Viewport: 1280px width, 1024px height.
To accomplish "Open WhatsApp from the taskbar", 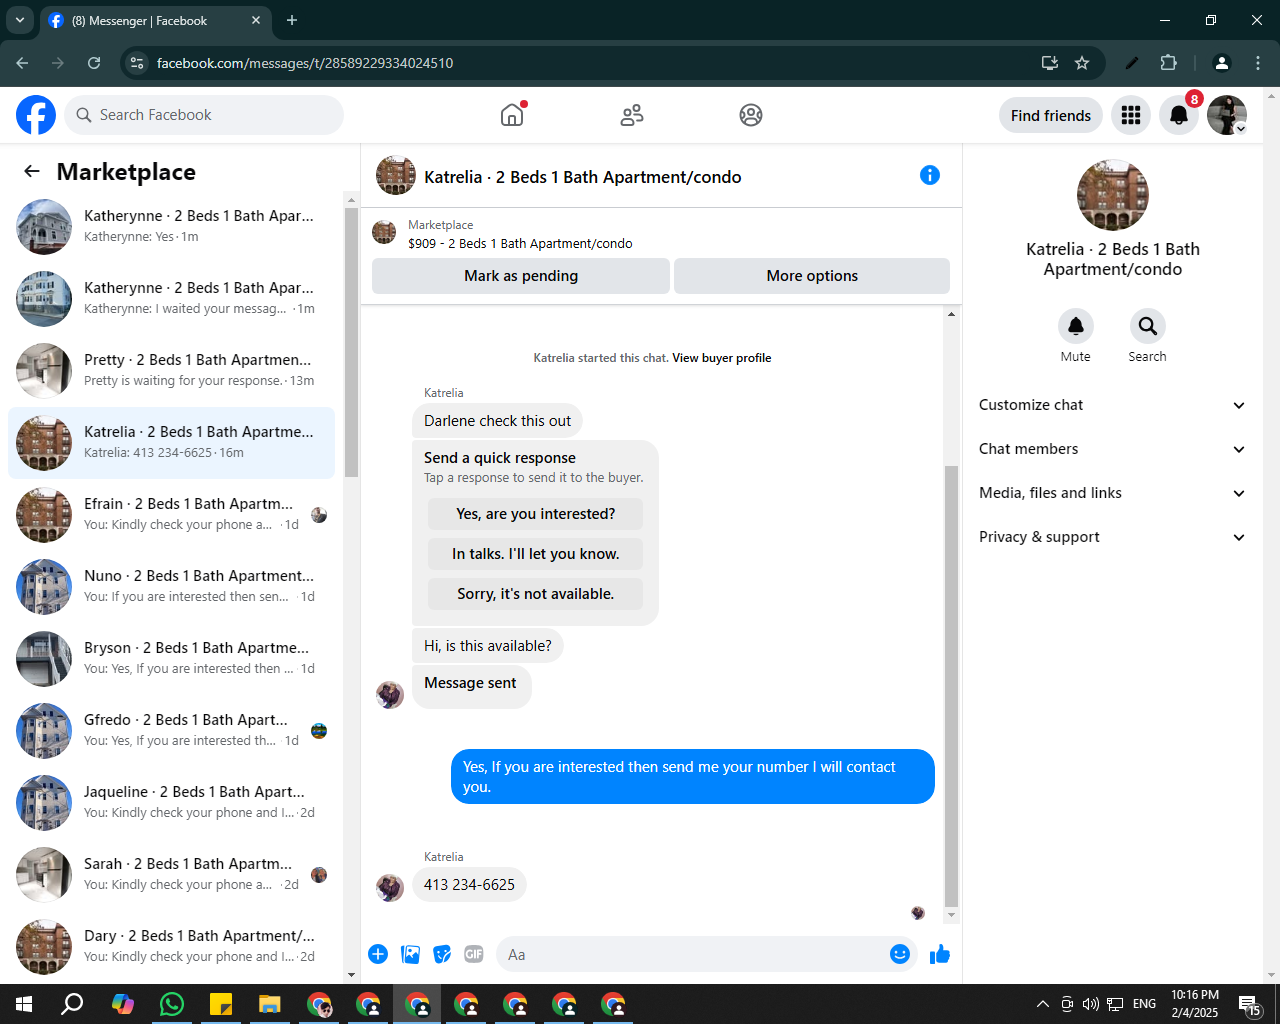I will click(x=172, y=1004).
